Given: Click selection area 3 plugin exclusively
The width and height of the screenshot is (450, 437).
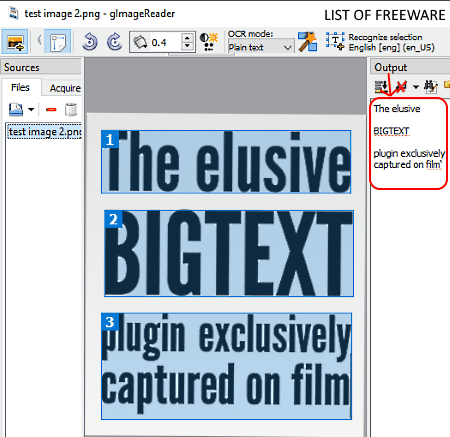Looking at the screenshot, I should pos(226,366).
